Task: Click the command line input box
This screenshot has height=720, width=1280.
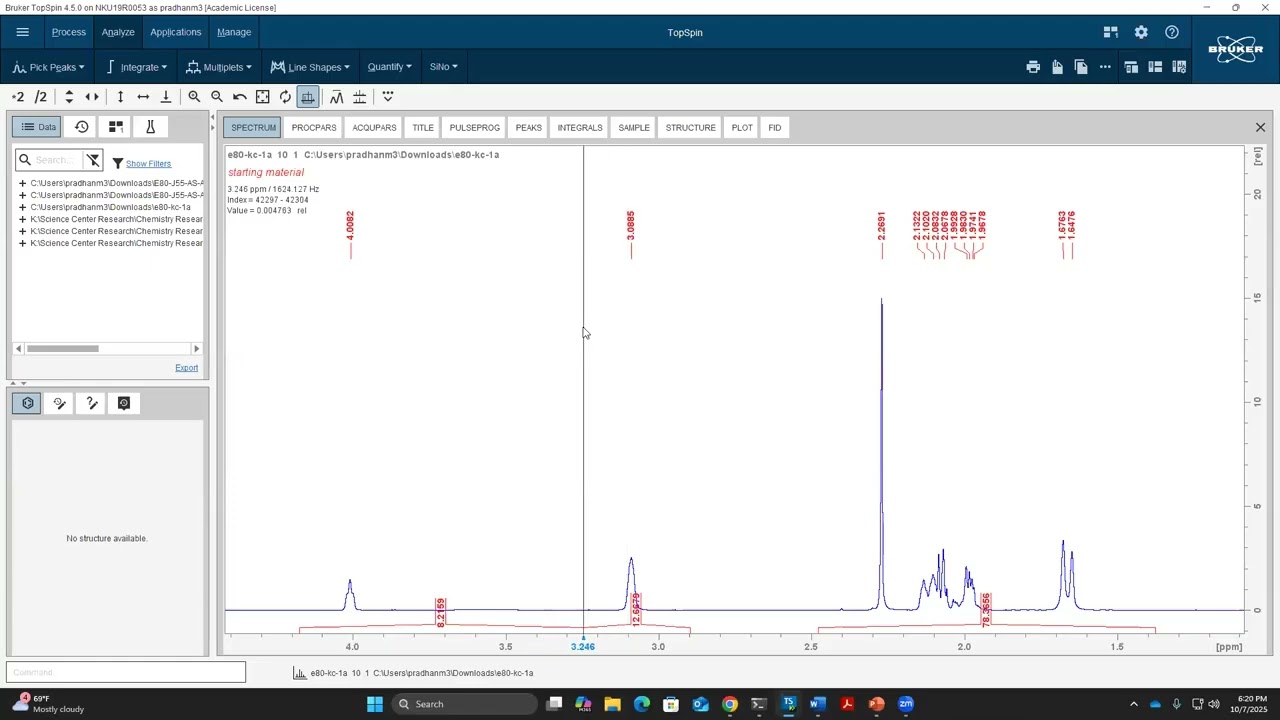Action: [126, 672]
